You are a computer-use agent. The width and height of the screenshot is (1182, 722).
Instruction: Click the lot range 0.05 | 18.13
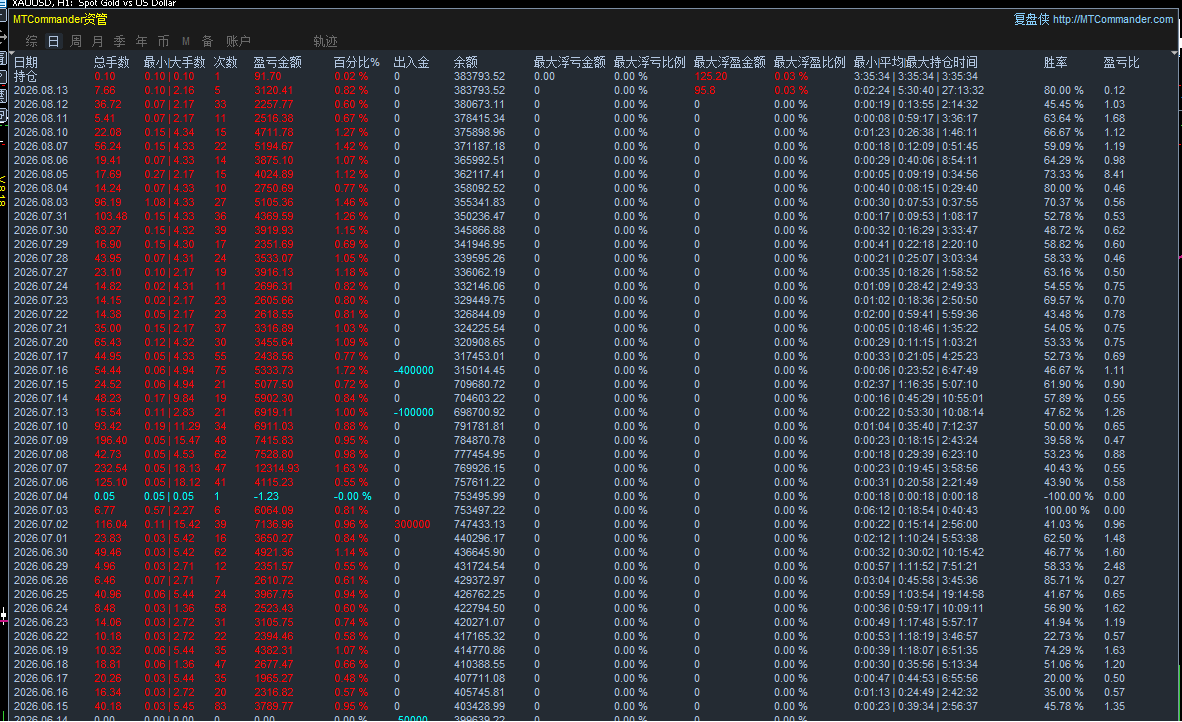173,468
